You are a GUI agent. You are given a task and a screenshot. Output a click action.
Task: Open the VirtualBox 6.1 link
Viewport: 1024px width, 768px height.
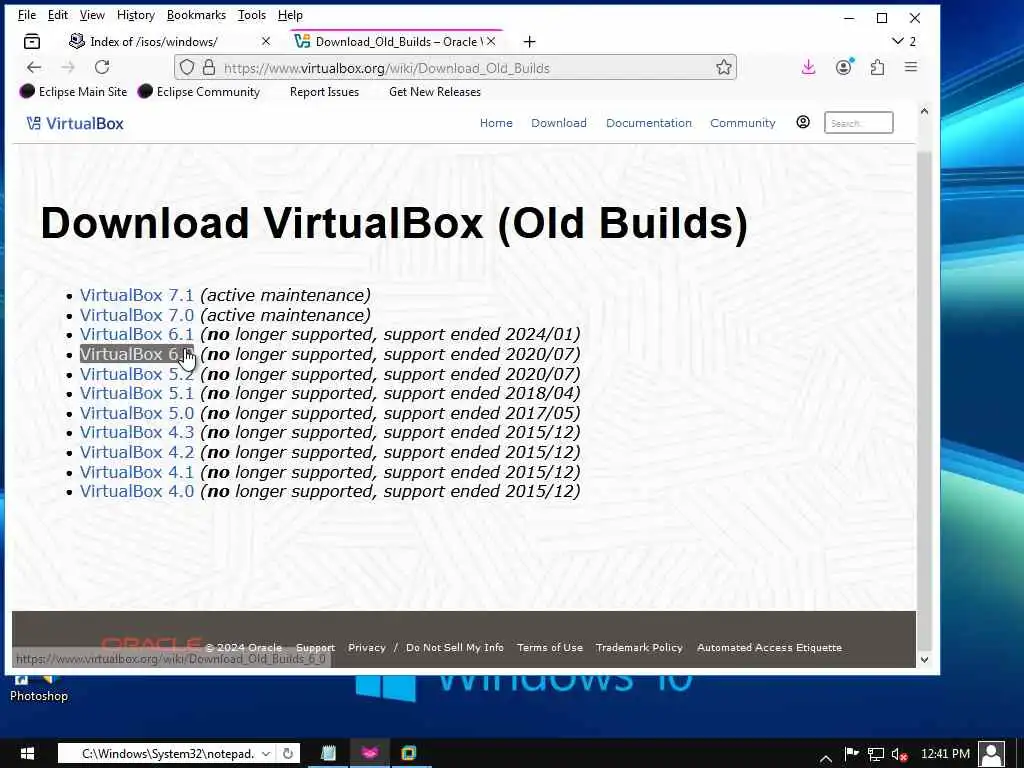136,334
